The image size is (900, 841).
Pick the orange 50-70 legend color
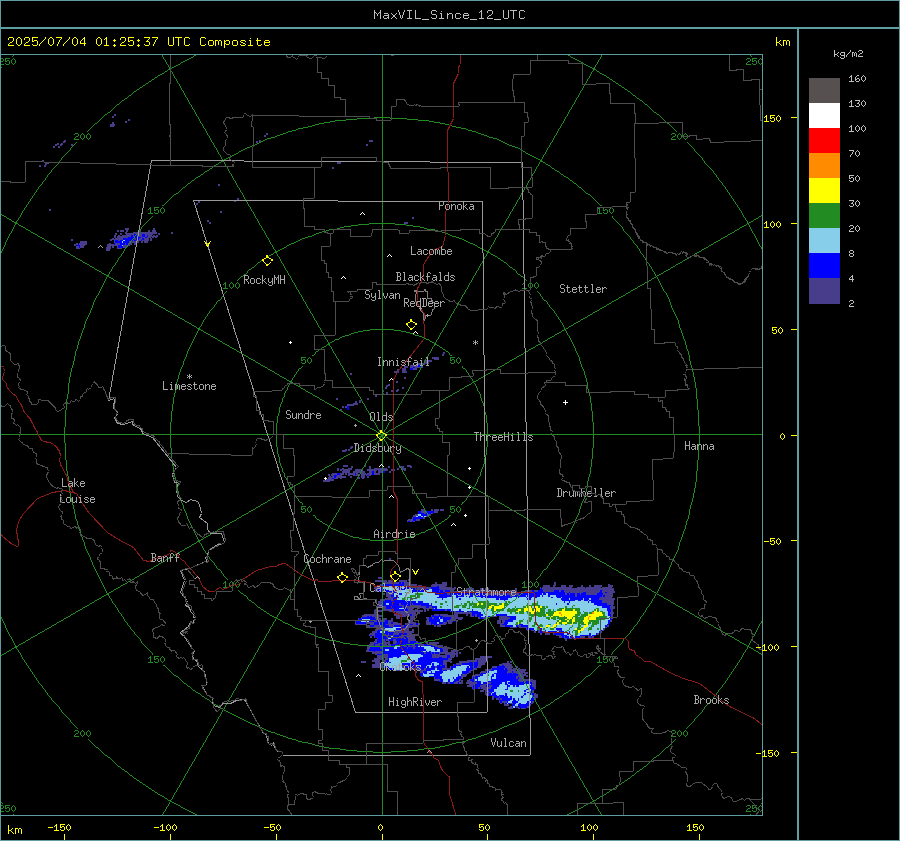click(824, 166)
